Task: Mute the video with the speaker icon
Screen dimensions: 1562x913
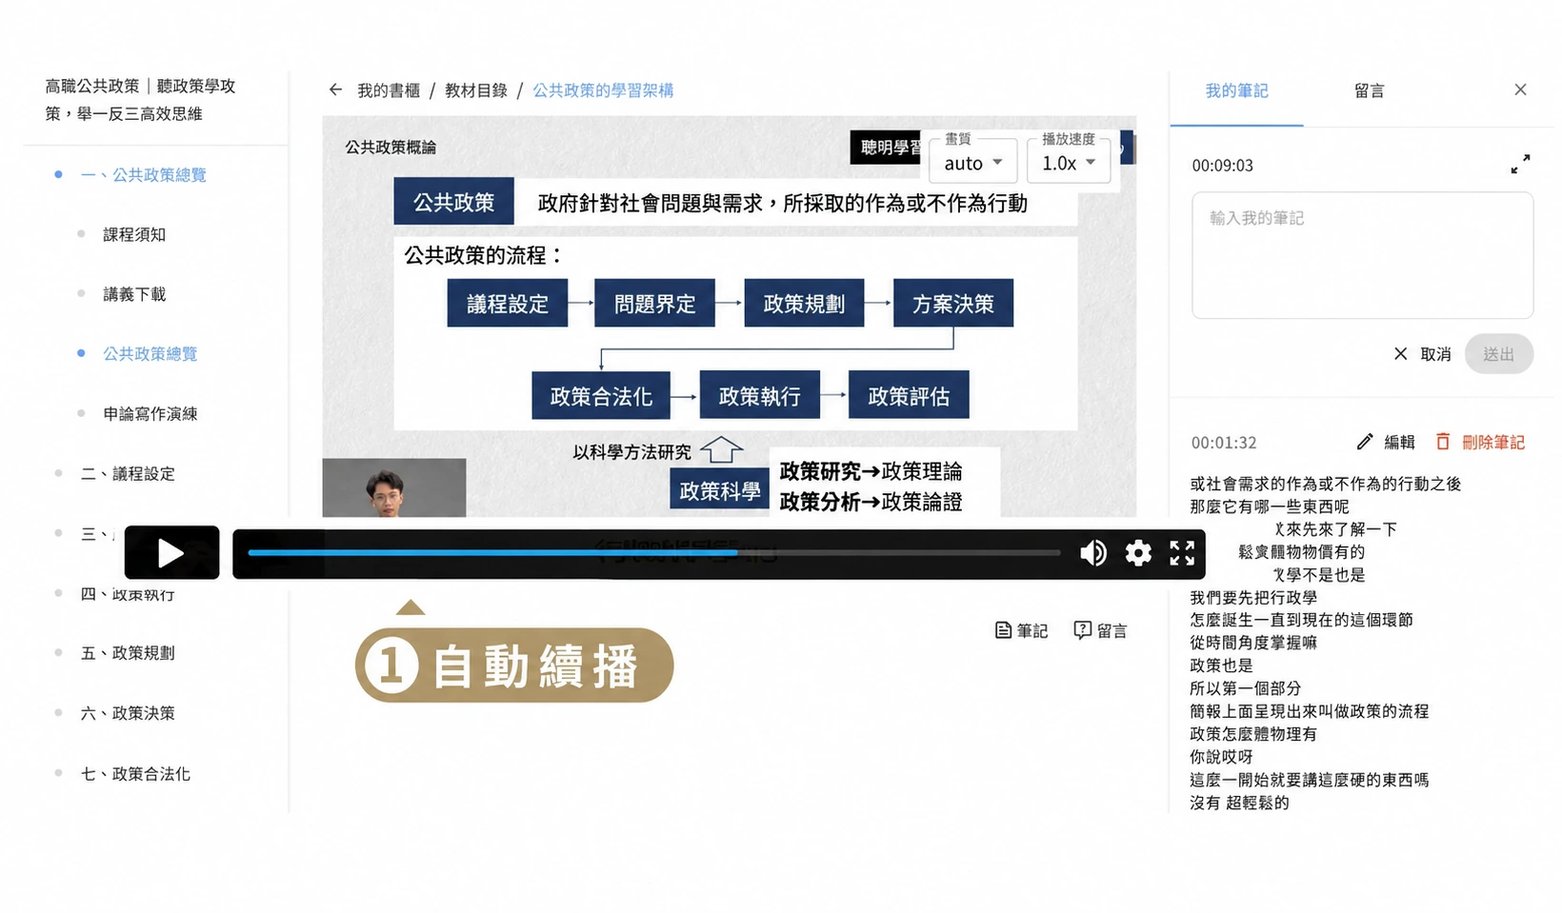Action: (x=1093, y=553)
